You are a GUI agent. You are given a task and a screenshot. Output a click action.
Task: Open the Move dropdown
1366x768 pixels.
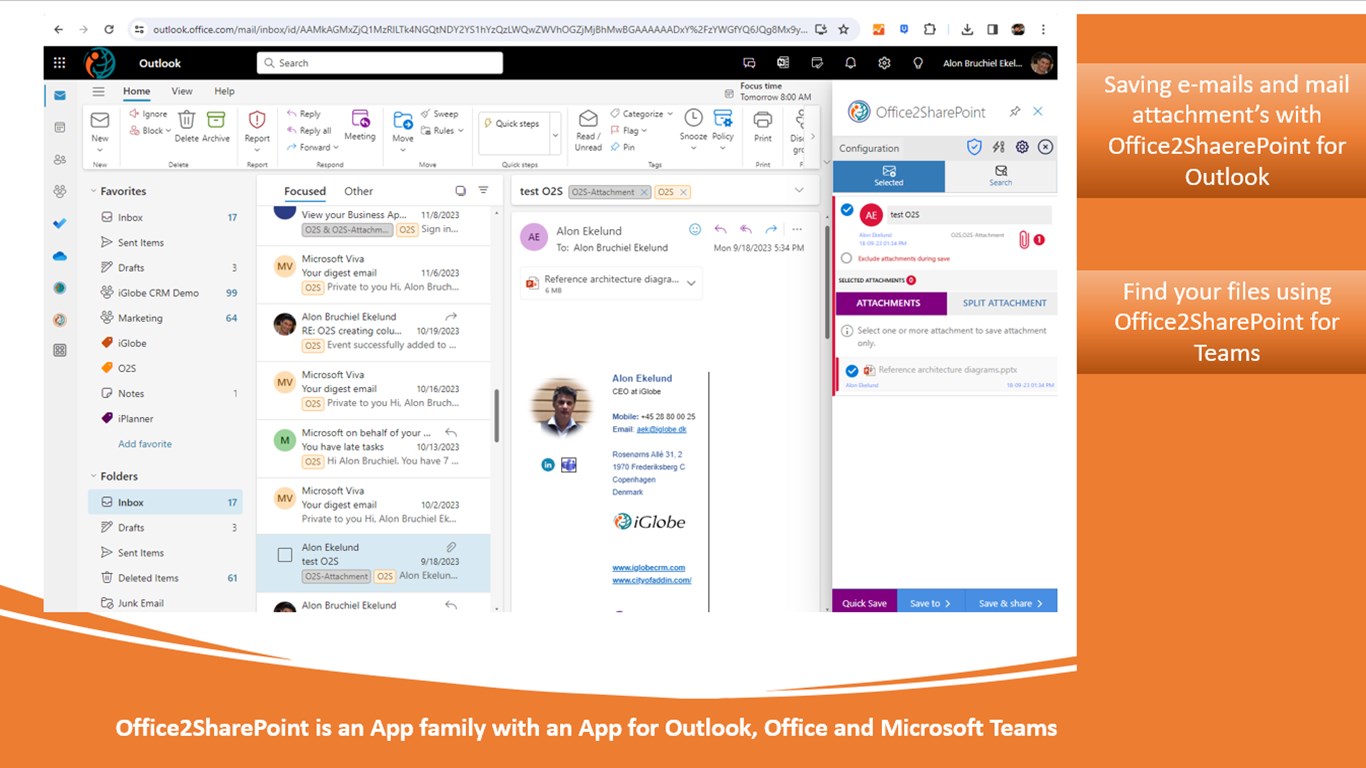tap(403, 151)
